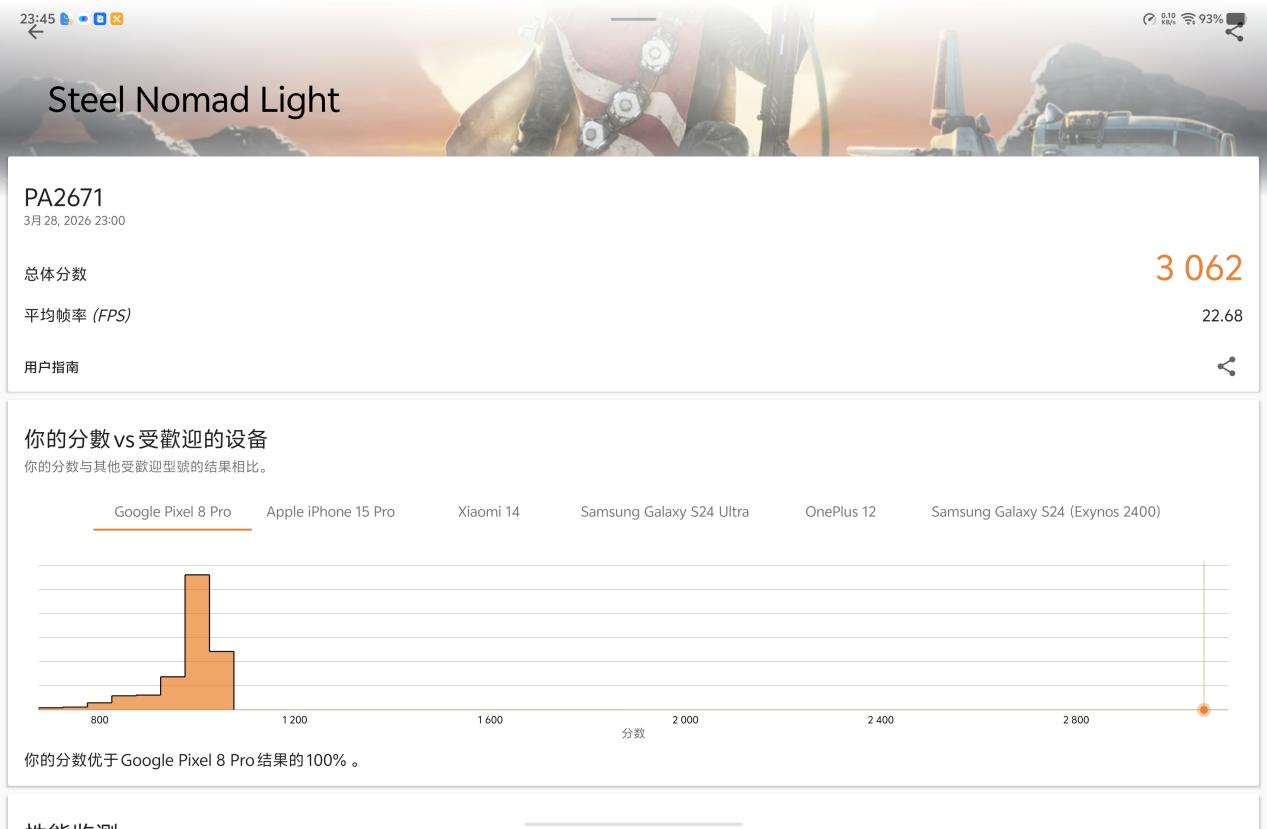Open the Samsung Galaxy S24 (Exynos 2400) tab

[x=1046, y=512]
